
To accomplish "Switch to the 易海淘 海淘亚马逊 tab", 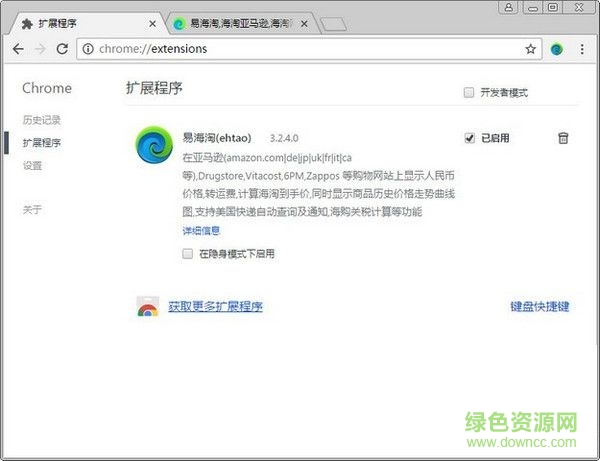I will 241,24.
